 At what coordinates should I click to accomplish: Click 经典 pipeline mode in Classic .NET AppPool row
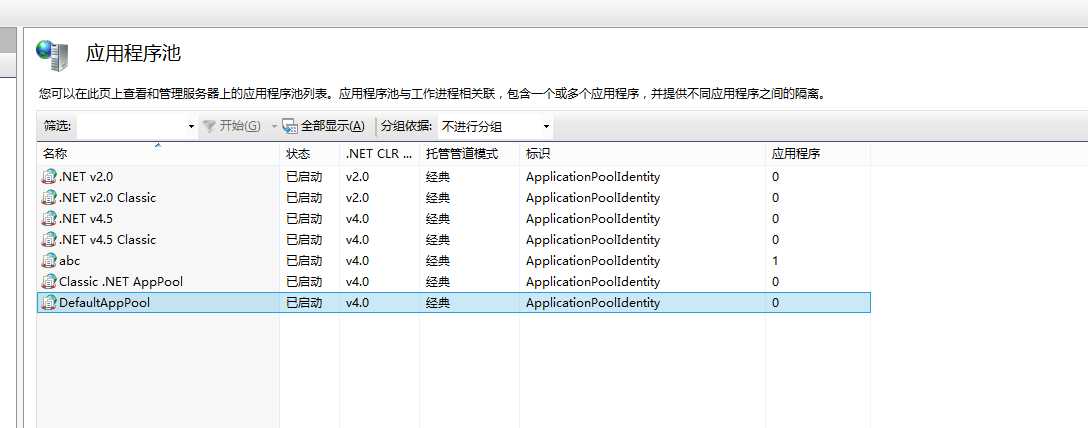(x=438, y=282)
